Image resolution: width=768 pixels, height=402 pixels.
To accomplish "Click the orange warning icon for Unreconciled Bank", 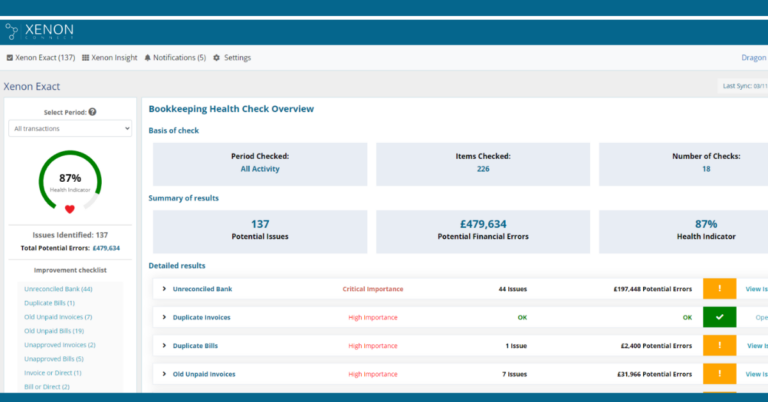I will pyautogui.click(x=720, y=289).
